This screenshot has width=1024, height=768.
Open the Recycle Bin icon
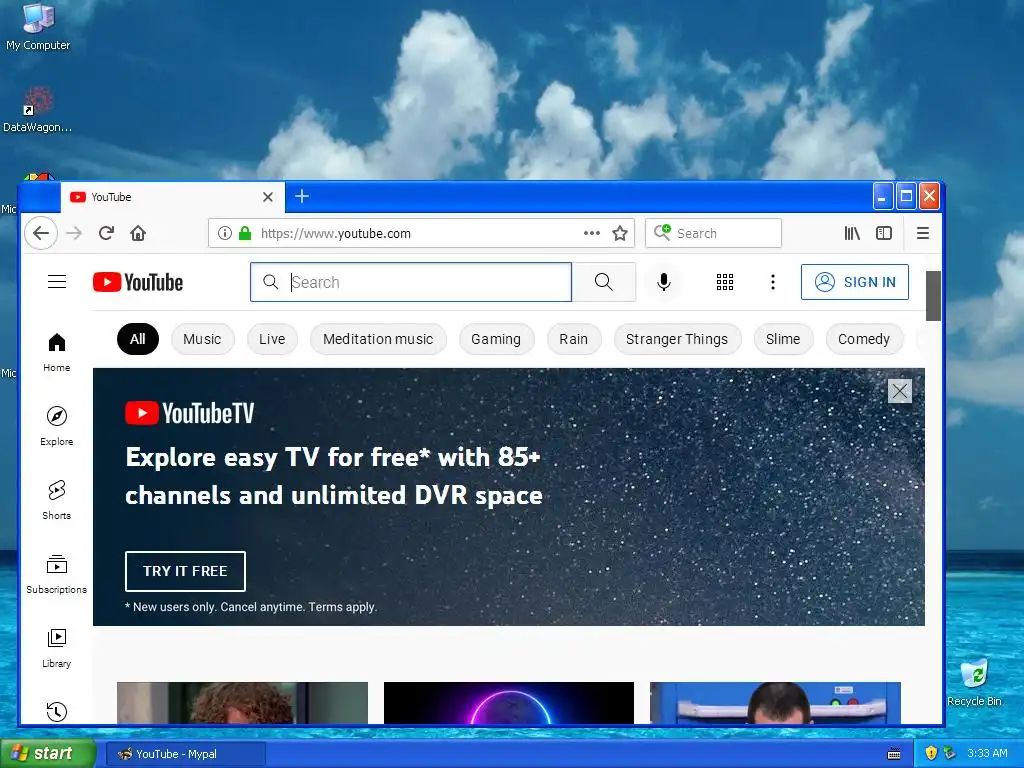tap(974, 682)
